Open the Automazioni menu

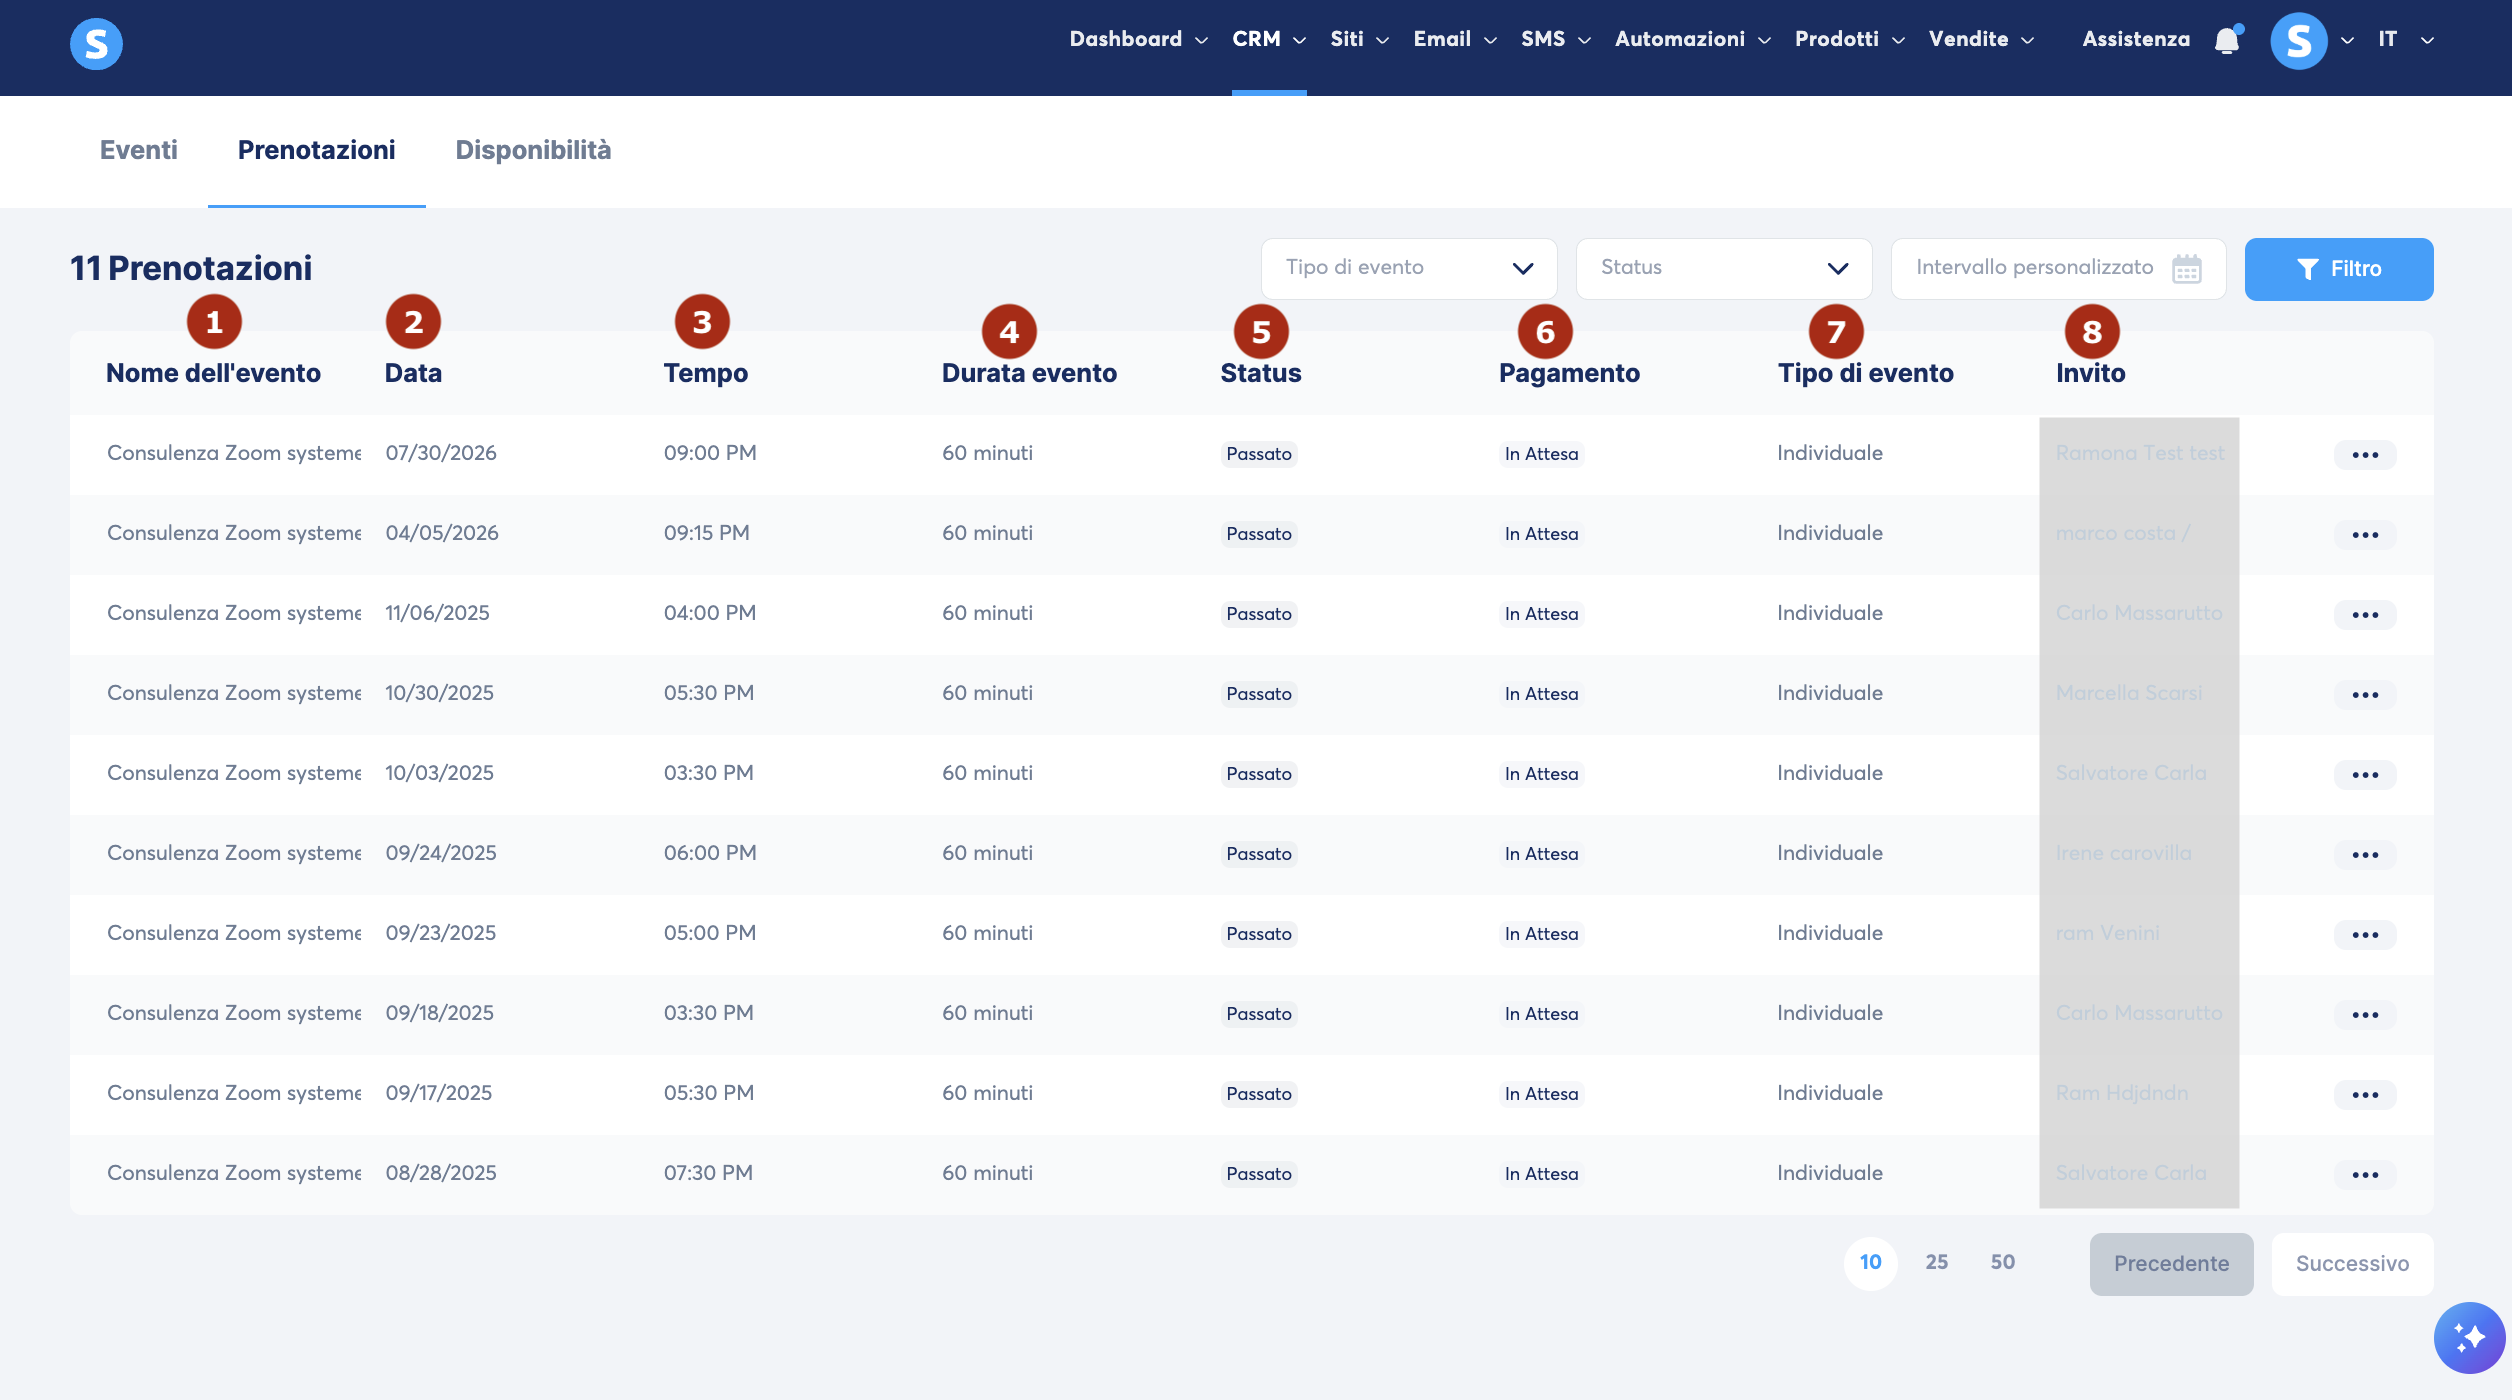point(1693,39)
